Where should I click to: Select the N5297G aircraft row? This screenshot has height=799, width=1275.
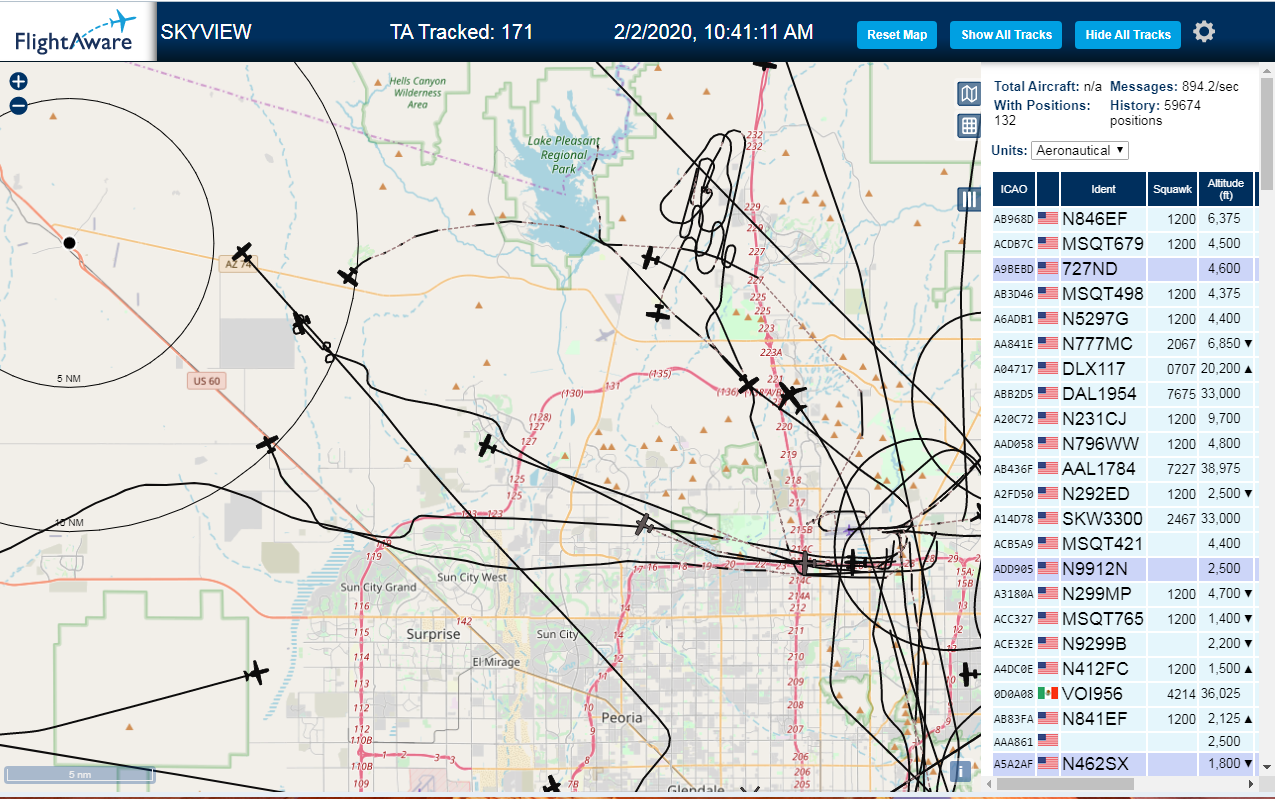1125,318
